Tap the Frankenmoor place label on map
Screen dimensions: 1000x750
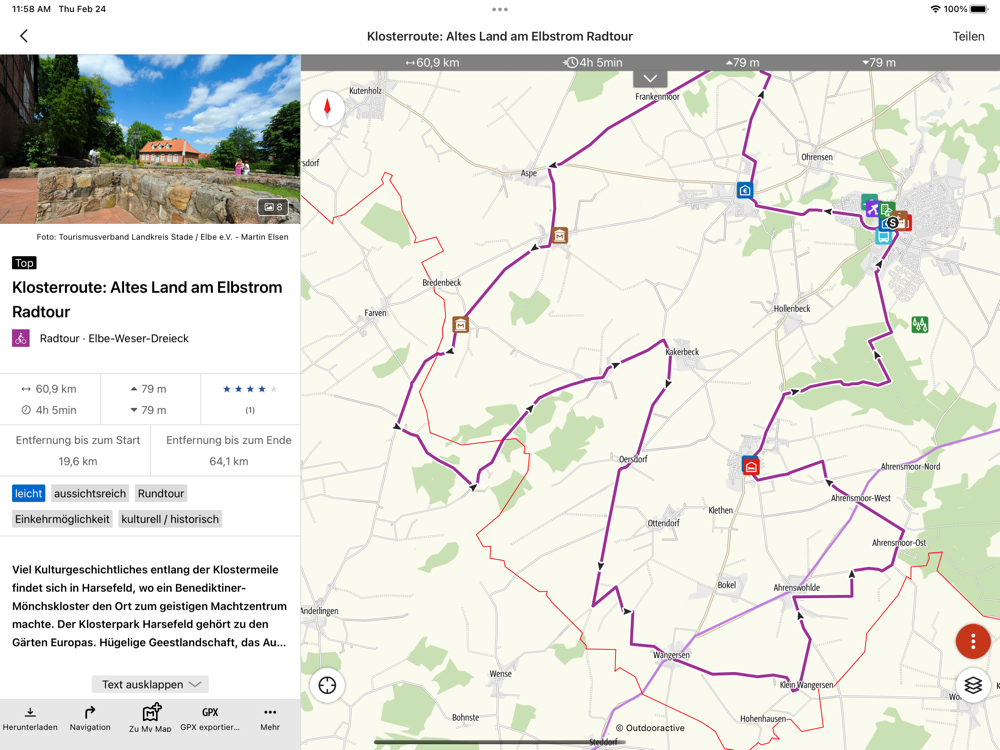pos(657,96)
